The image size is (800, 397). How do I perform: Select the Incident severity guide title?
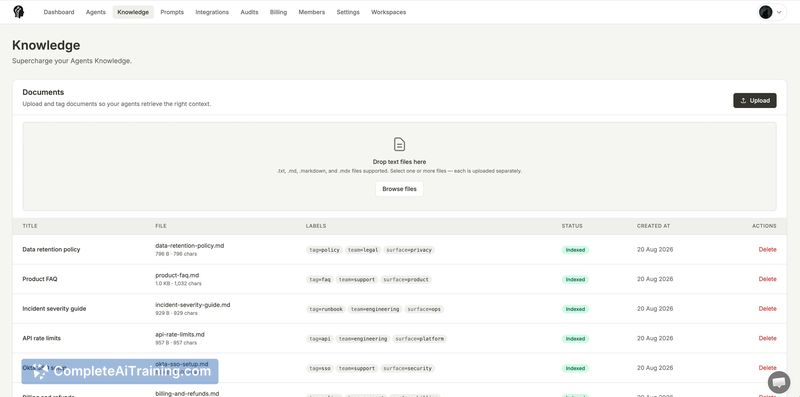point(54,309)
